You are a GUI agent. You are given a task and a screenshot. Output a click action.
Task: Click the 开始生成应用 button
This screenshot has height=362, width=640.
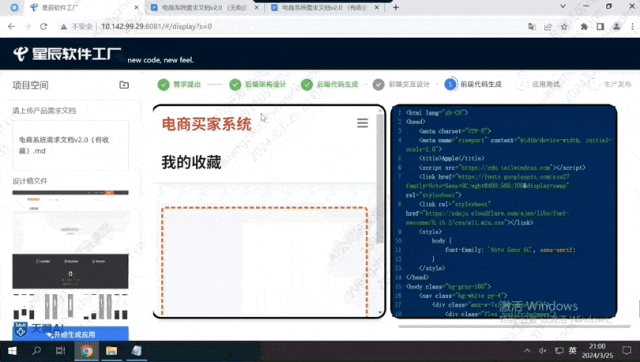(70, 334)
